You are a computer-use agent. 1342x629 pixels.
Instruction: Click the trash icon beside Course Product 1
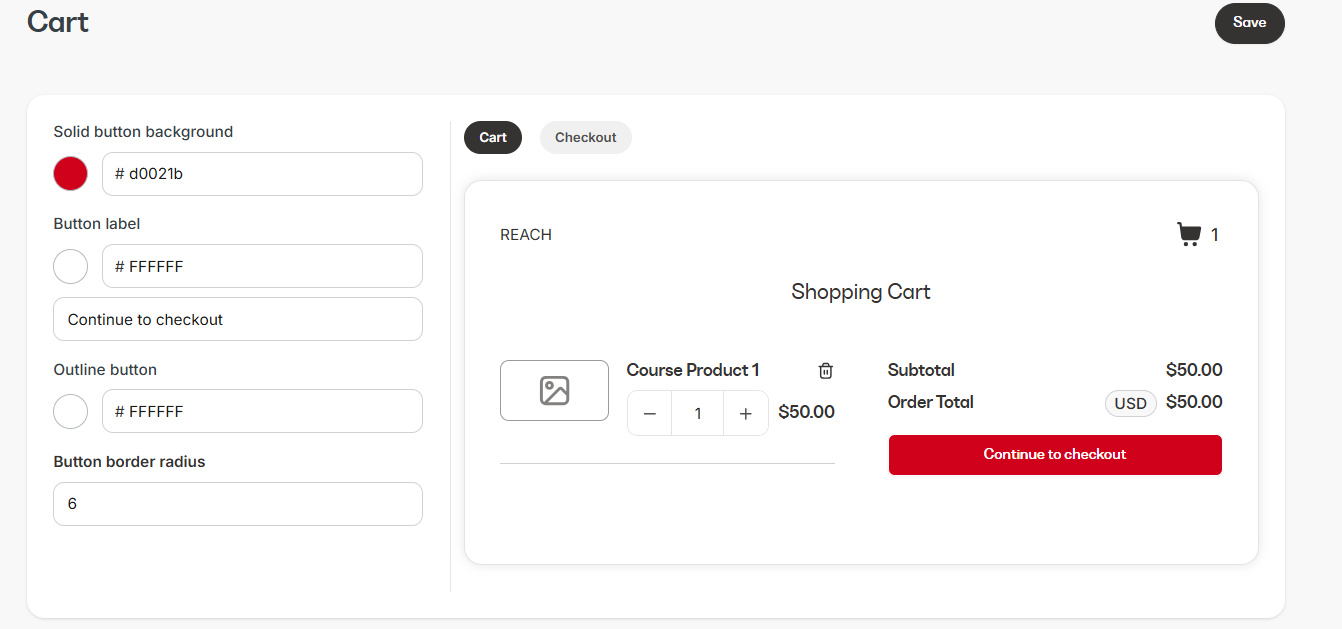(826, 371)
